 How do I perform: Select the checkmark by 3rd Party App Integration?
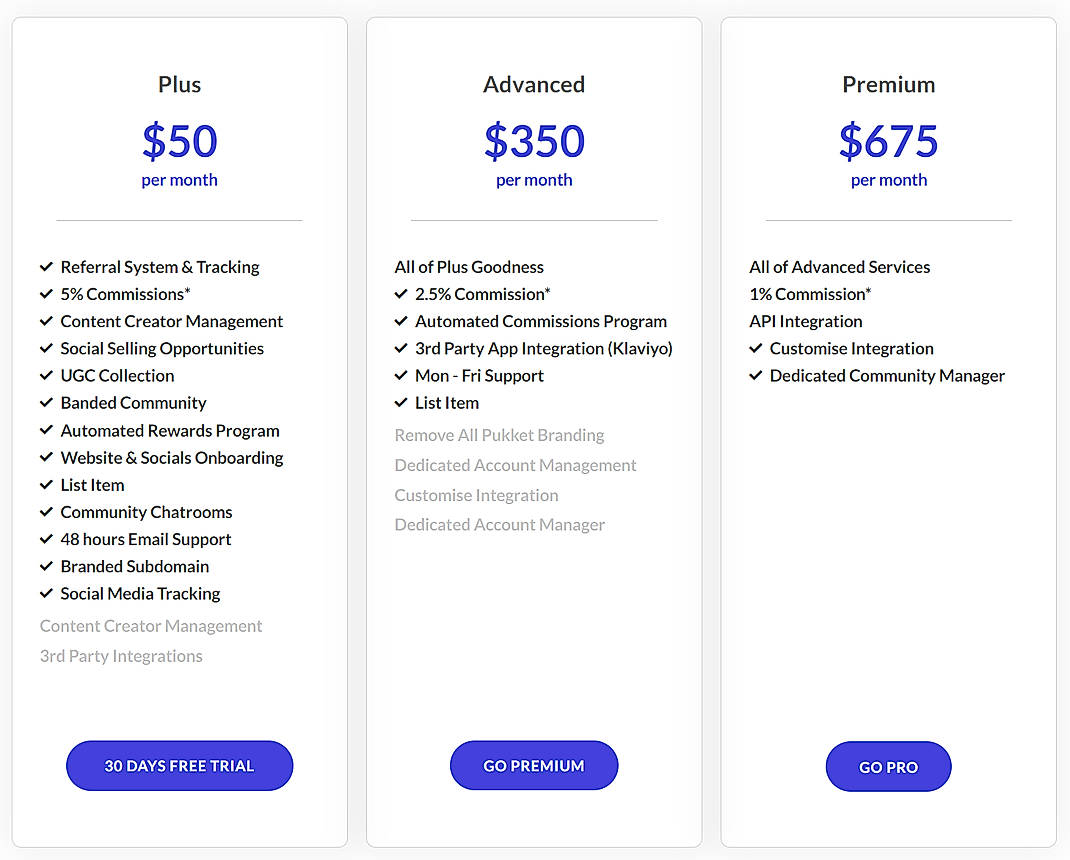pos(401,348)
